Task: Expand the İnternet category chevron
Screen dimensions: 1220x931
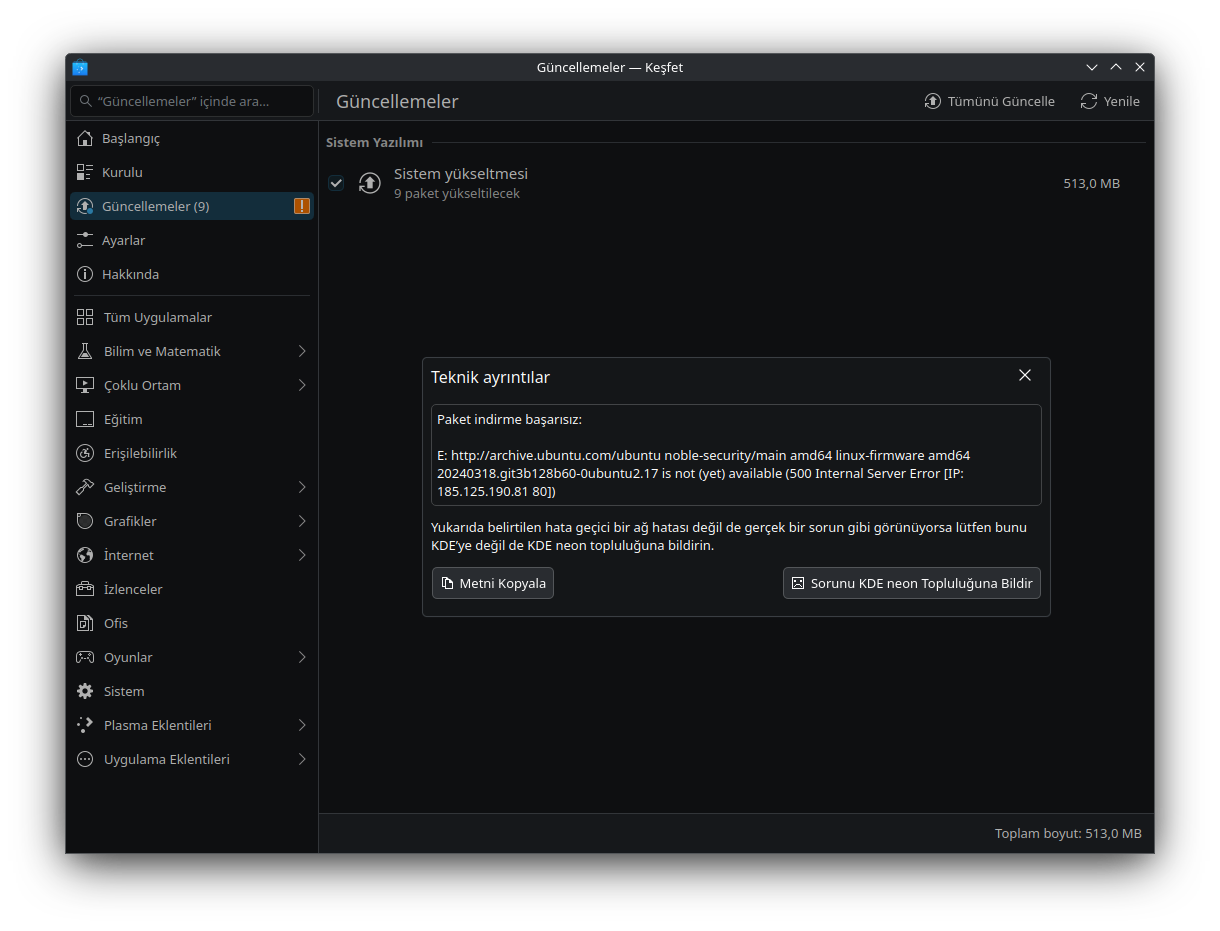Action: pos(301,555)
